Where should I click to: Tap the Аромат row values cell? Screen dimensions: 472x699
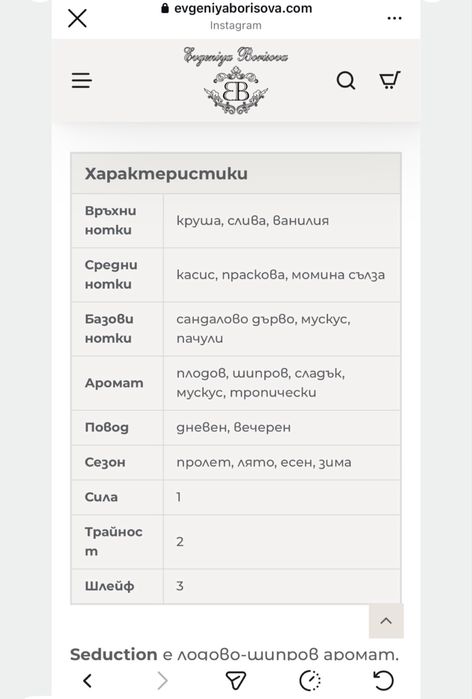coord(282,383)
